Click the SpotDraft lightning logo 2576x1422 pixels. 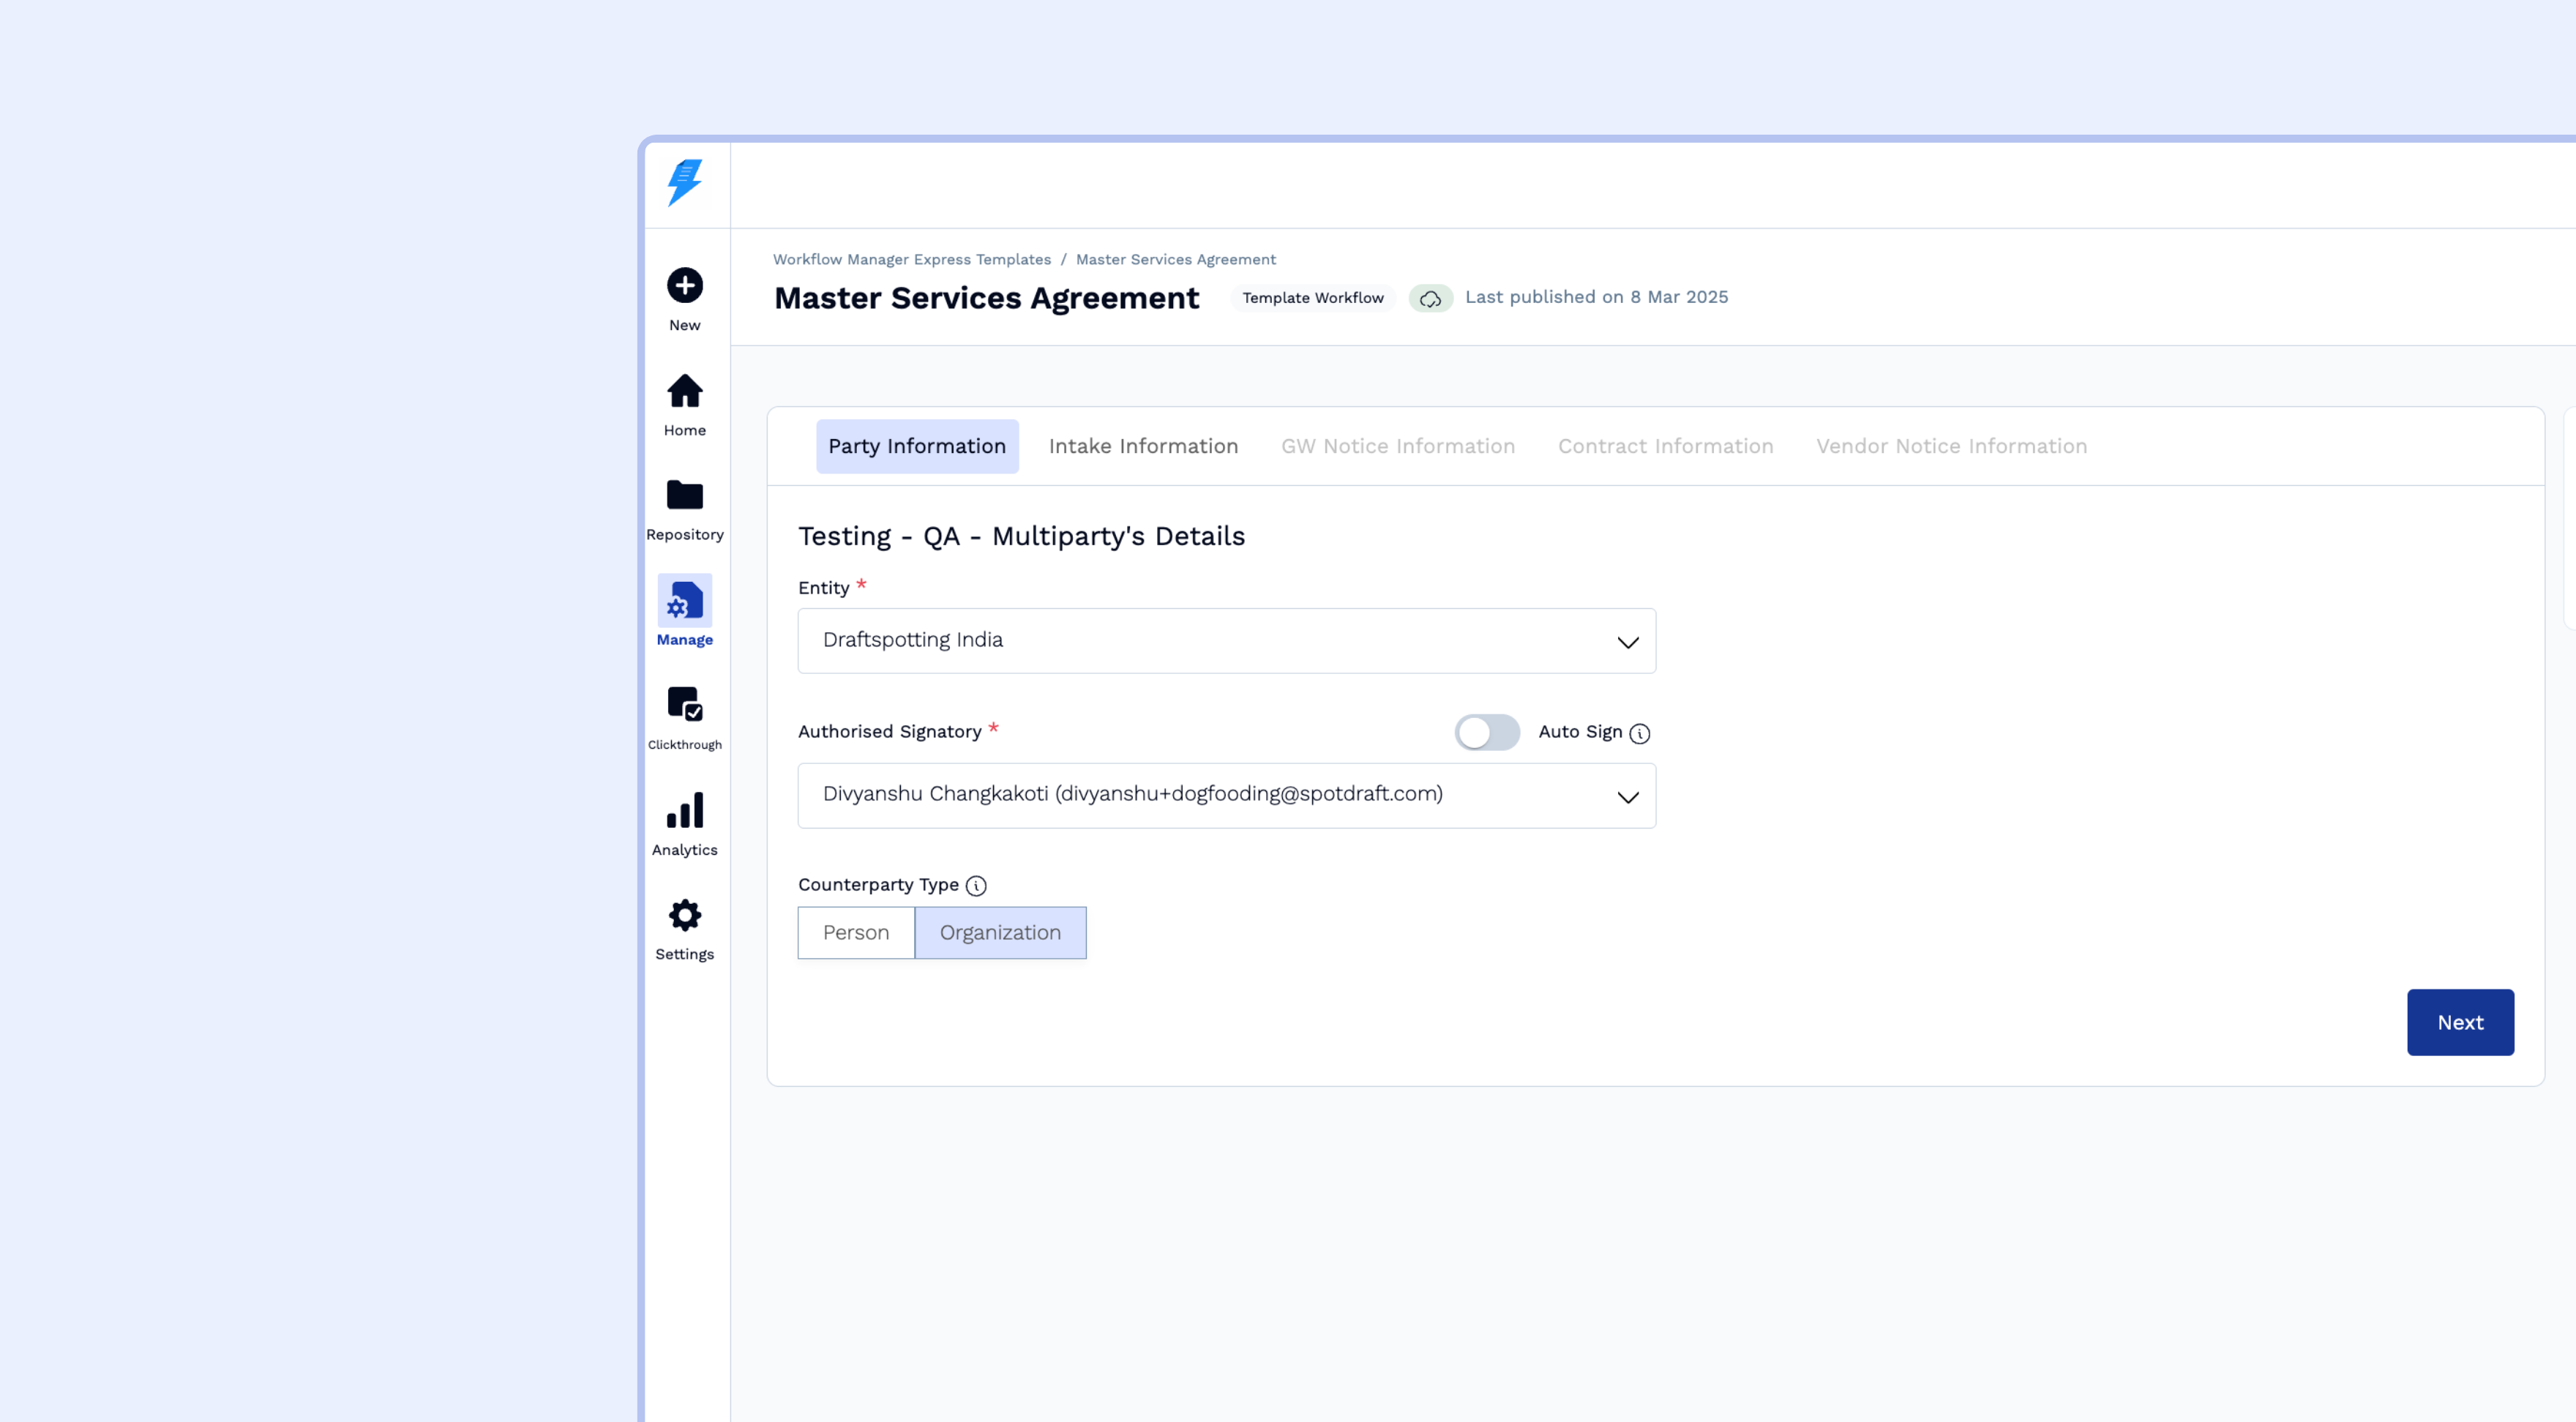685,183
